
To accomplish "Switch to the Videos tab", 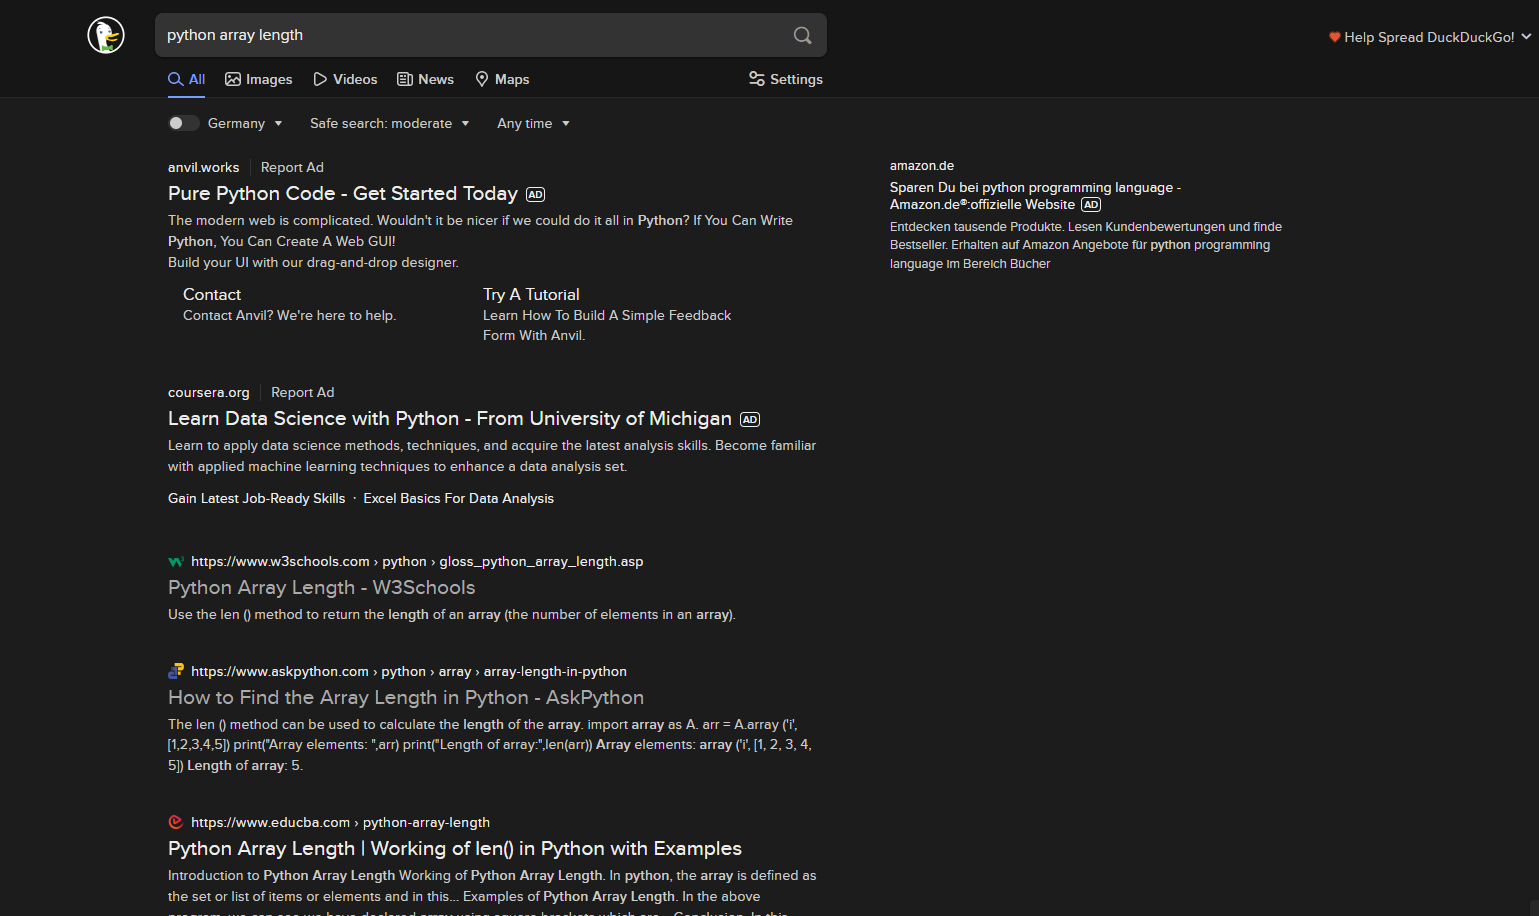I will coord(345,79).
